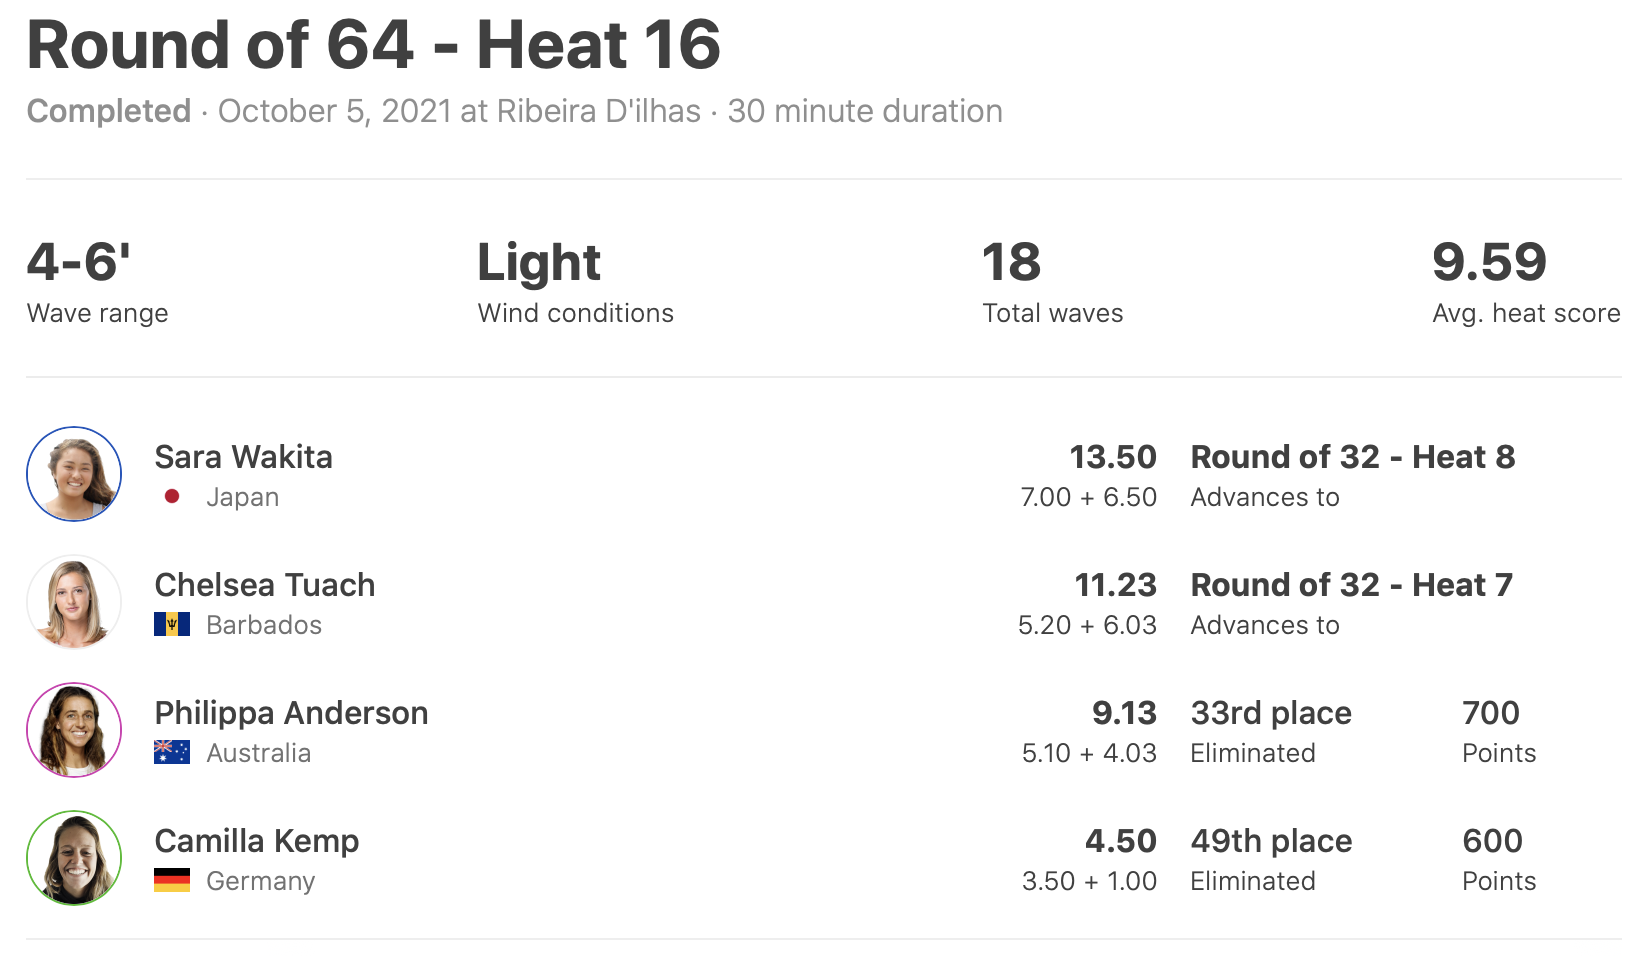The height and width of the screenshot is (956, 1640).
Task: Go to Round of 32 - Heat 7
Action: (1352, 585)
